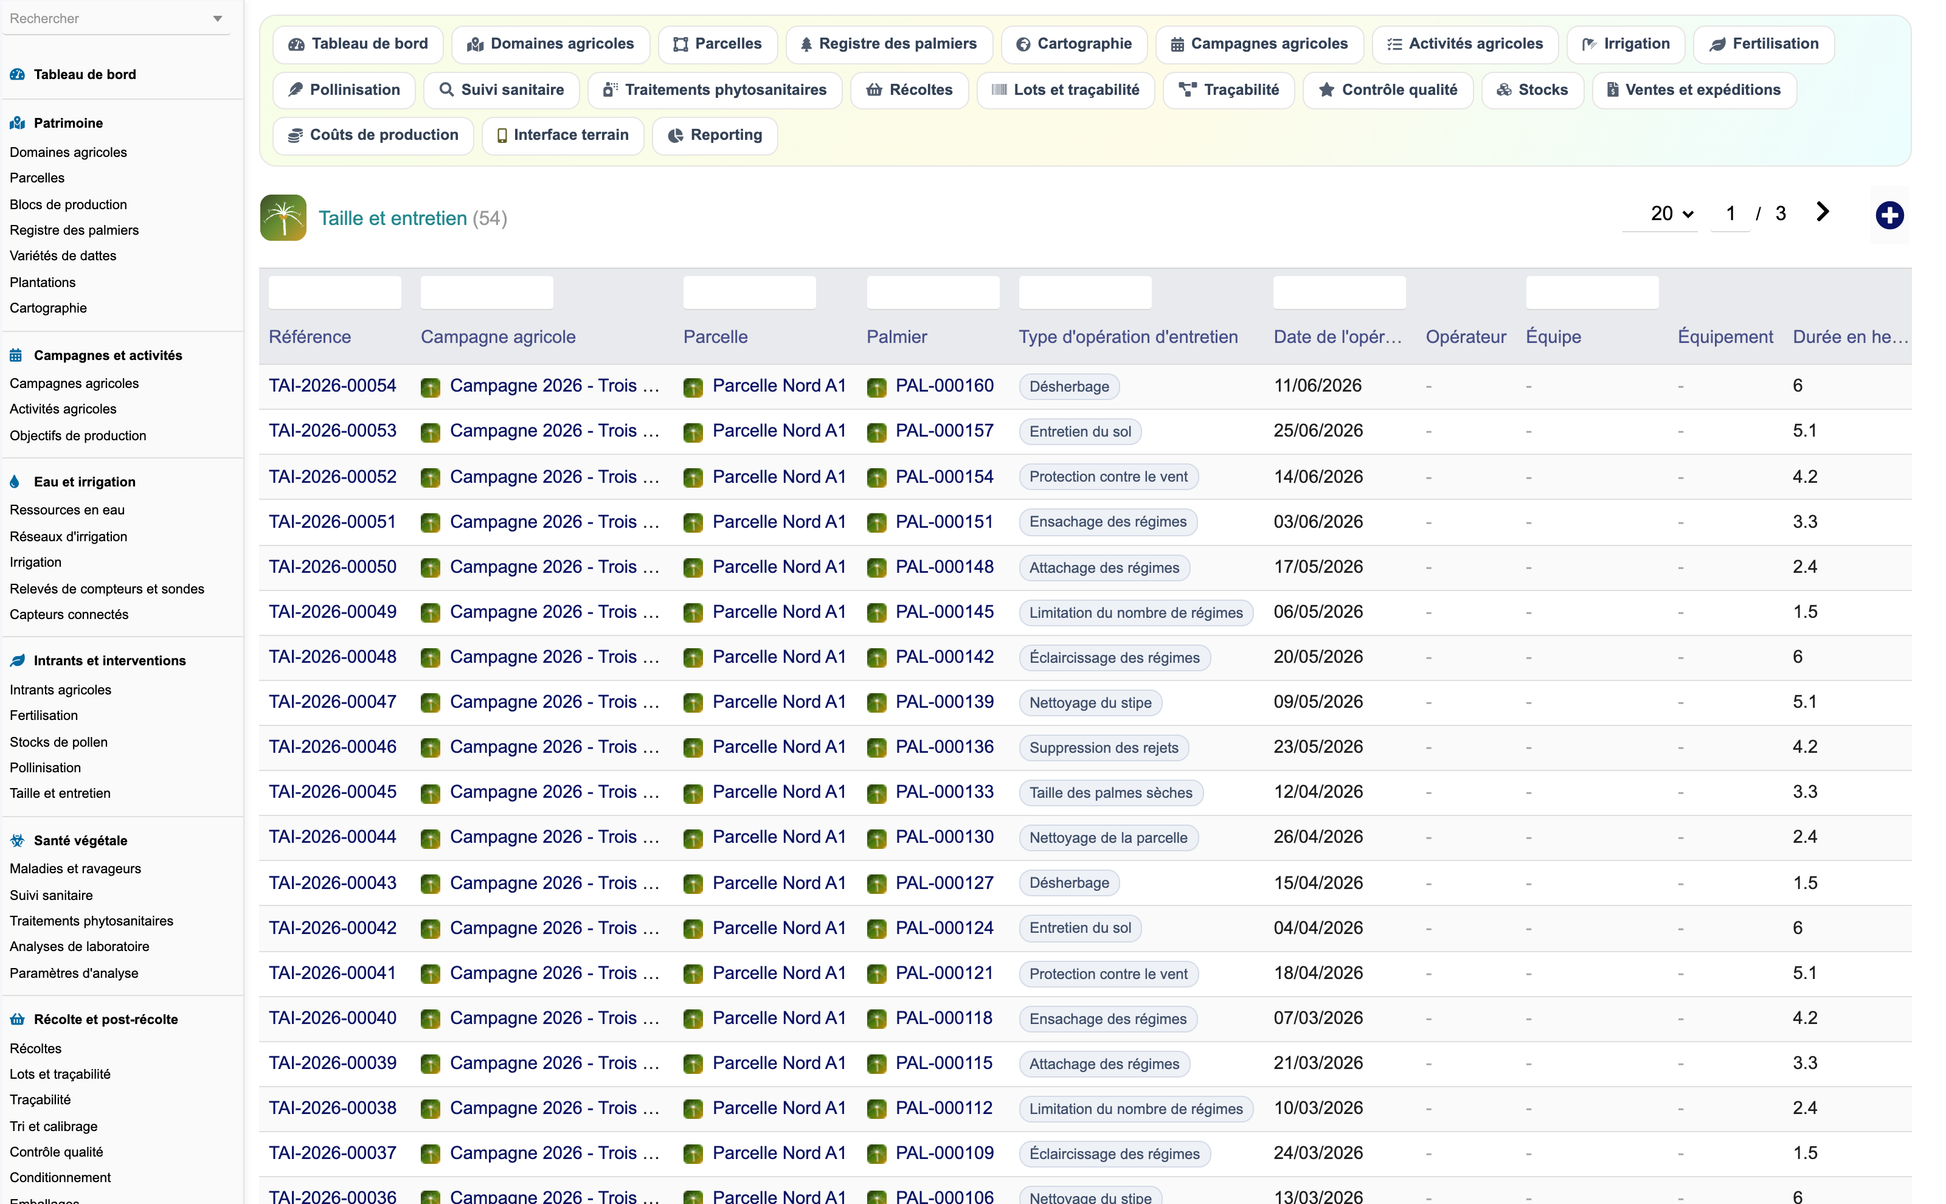Click the palm tree module icon
The width and height of the screenshot is (1946, 1204).
pyautogui.click(x=283, y=218)
